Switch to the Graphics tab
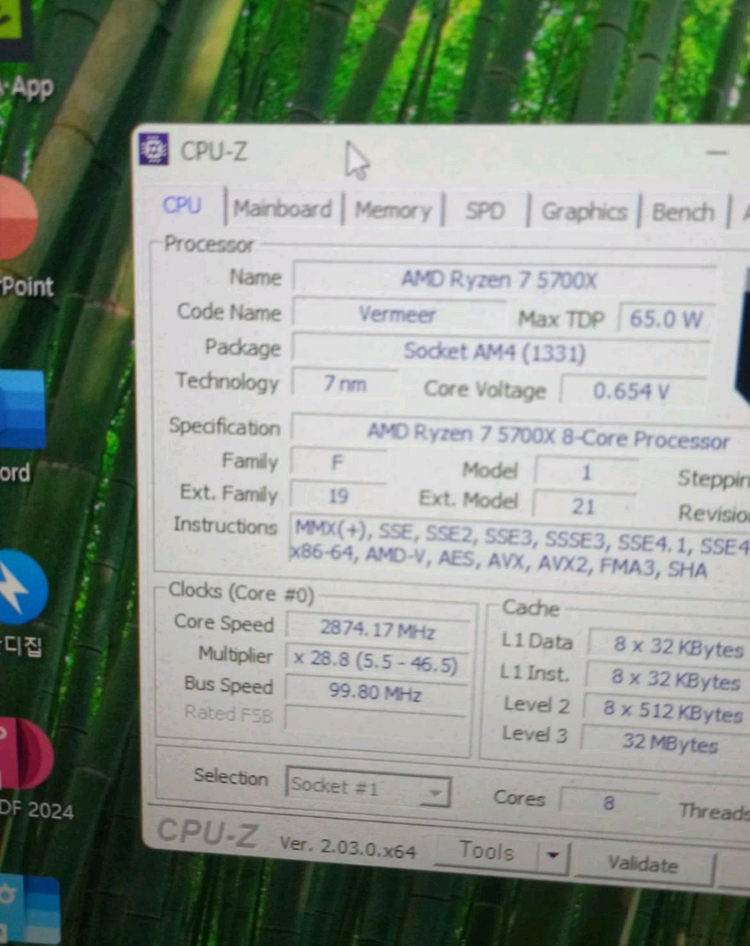Viewport: 750px width, 946px height. (584, 212)
